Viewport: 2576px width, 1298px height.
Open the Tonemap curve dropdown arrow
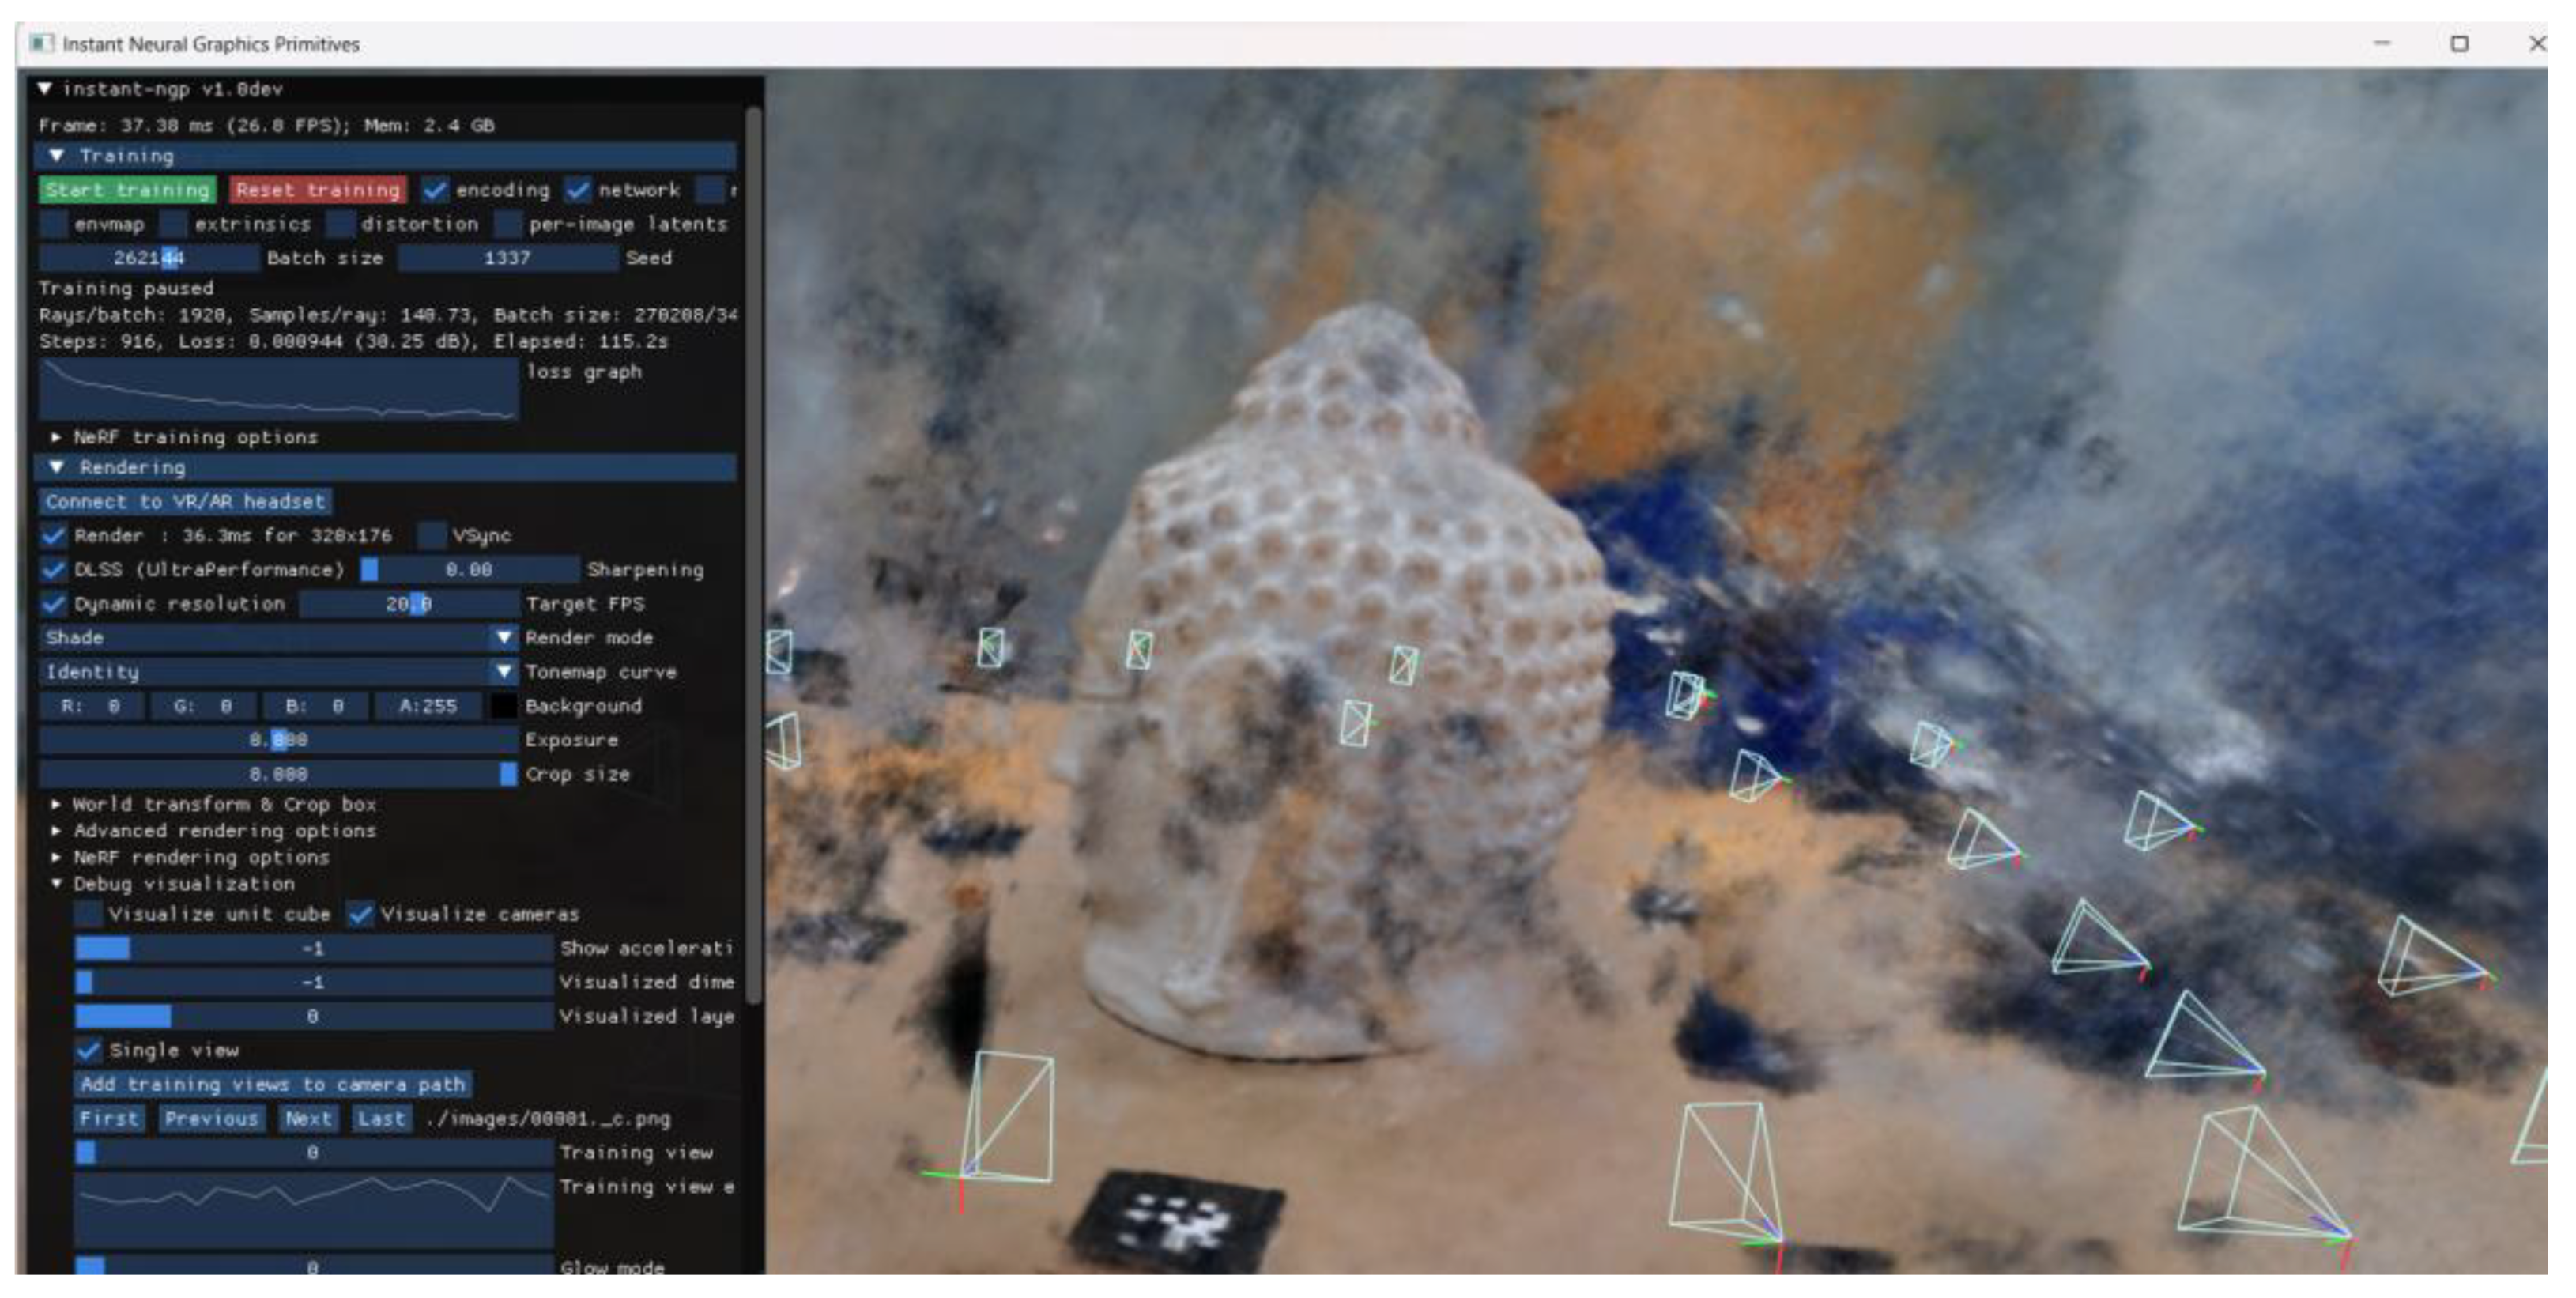(504, 671)
